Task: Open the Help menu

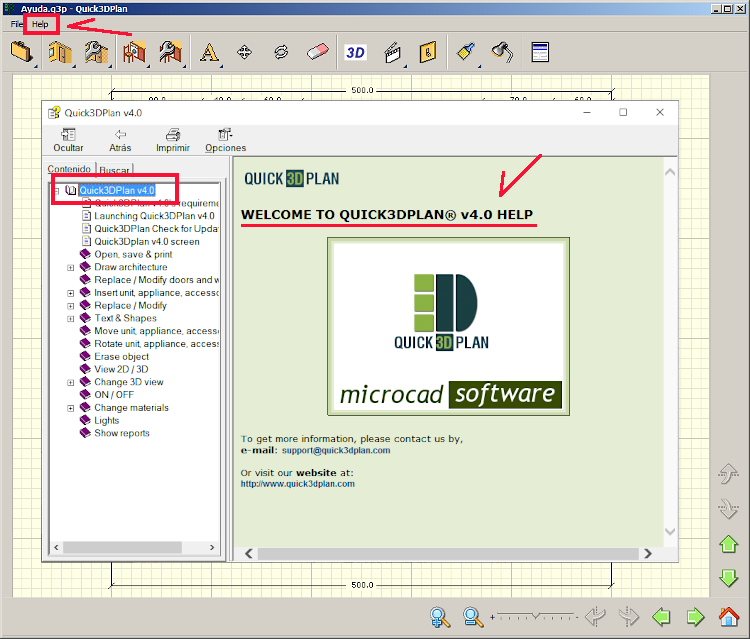Action: click(40, 24)
